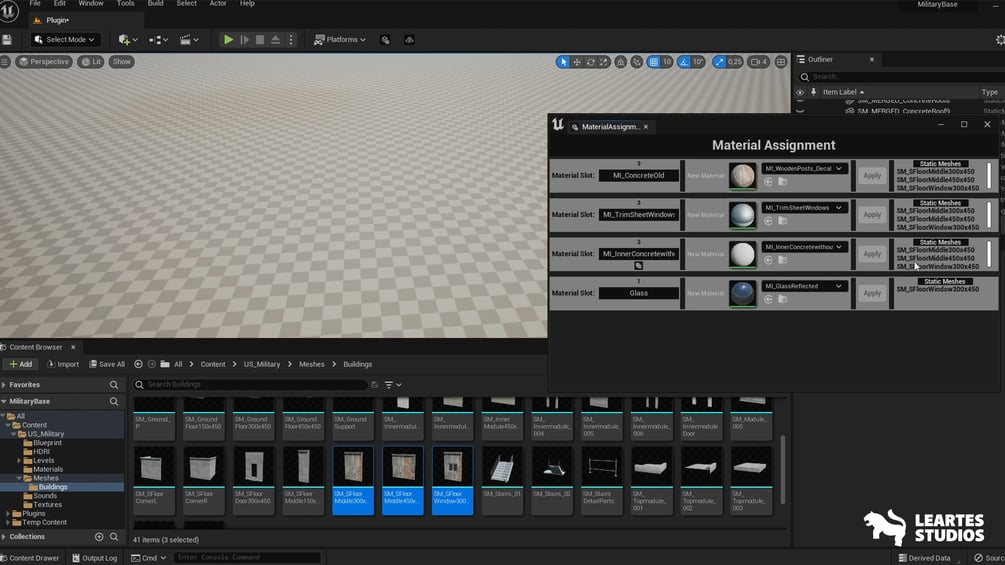Switch to the Output Log tab
The height and width of the screenshot is (565, 1005).
pyautogui.click(x=94, y=558)
